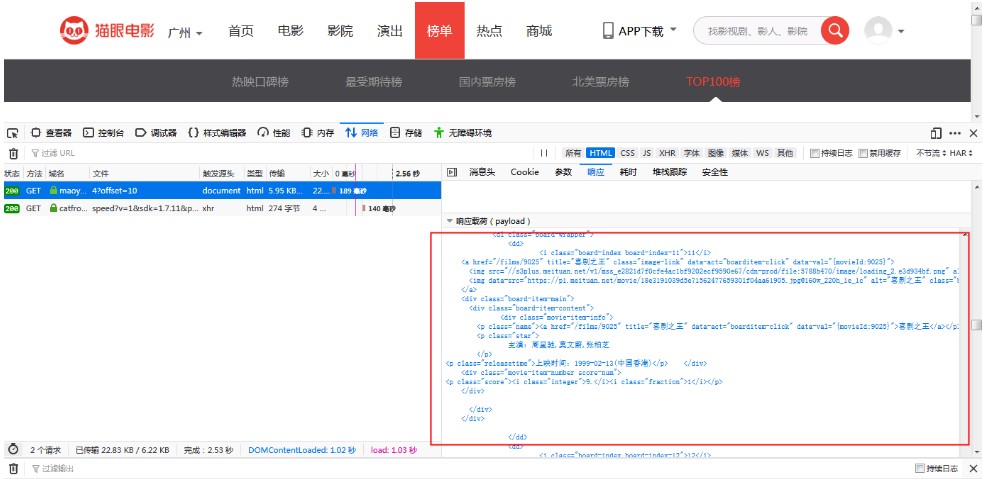Click the 内存 memory icon

tap(307, 133)
